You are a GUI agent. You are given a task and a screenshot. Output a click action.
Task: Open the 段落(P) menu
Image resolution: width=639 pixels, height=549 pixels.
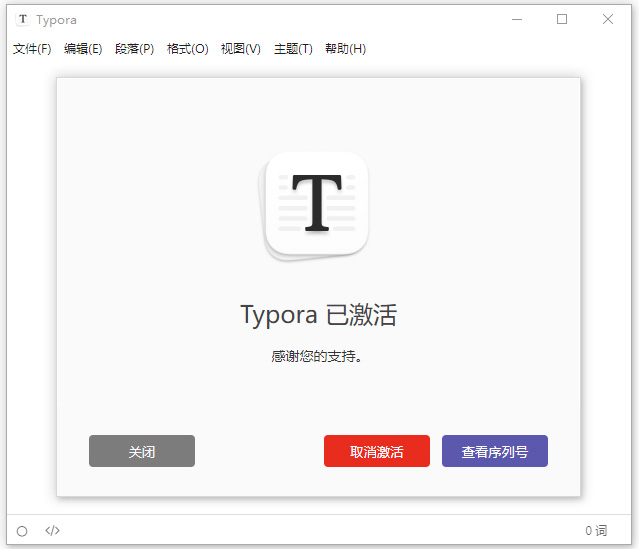point(134,49)
